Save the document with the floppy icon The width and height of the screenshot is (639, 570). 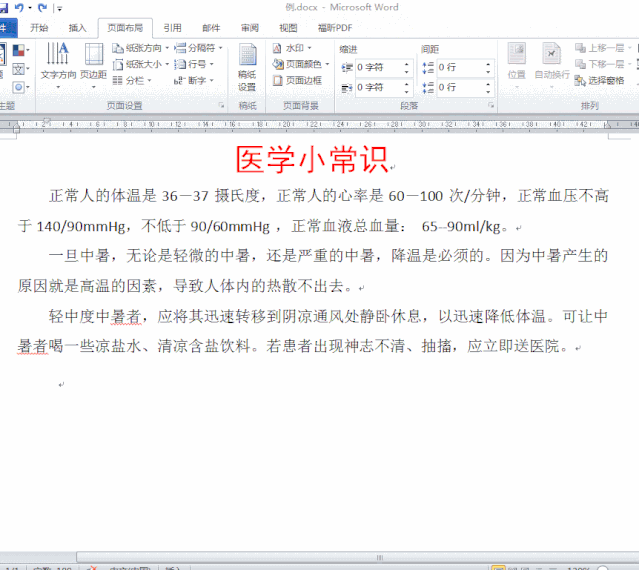pyautogui.click(x=4, y=7)
